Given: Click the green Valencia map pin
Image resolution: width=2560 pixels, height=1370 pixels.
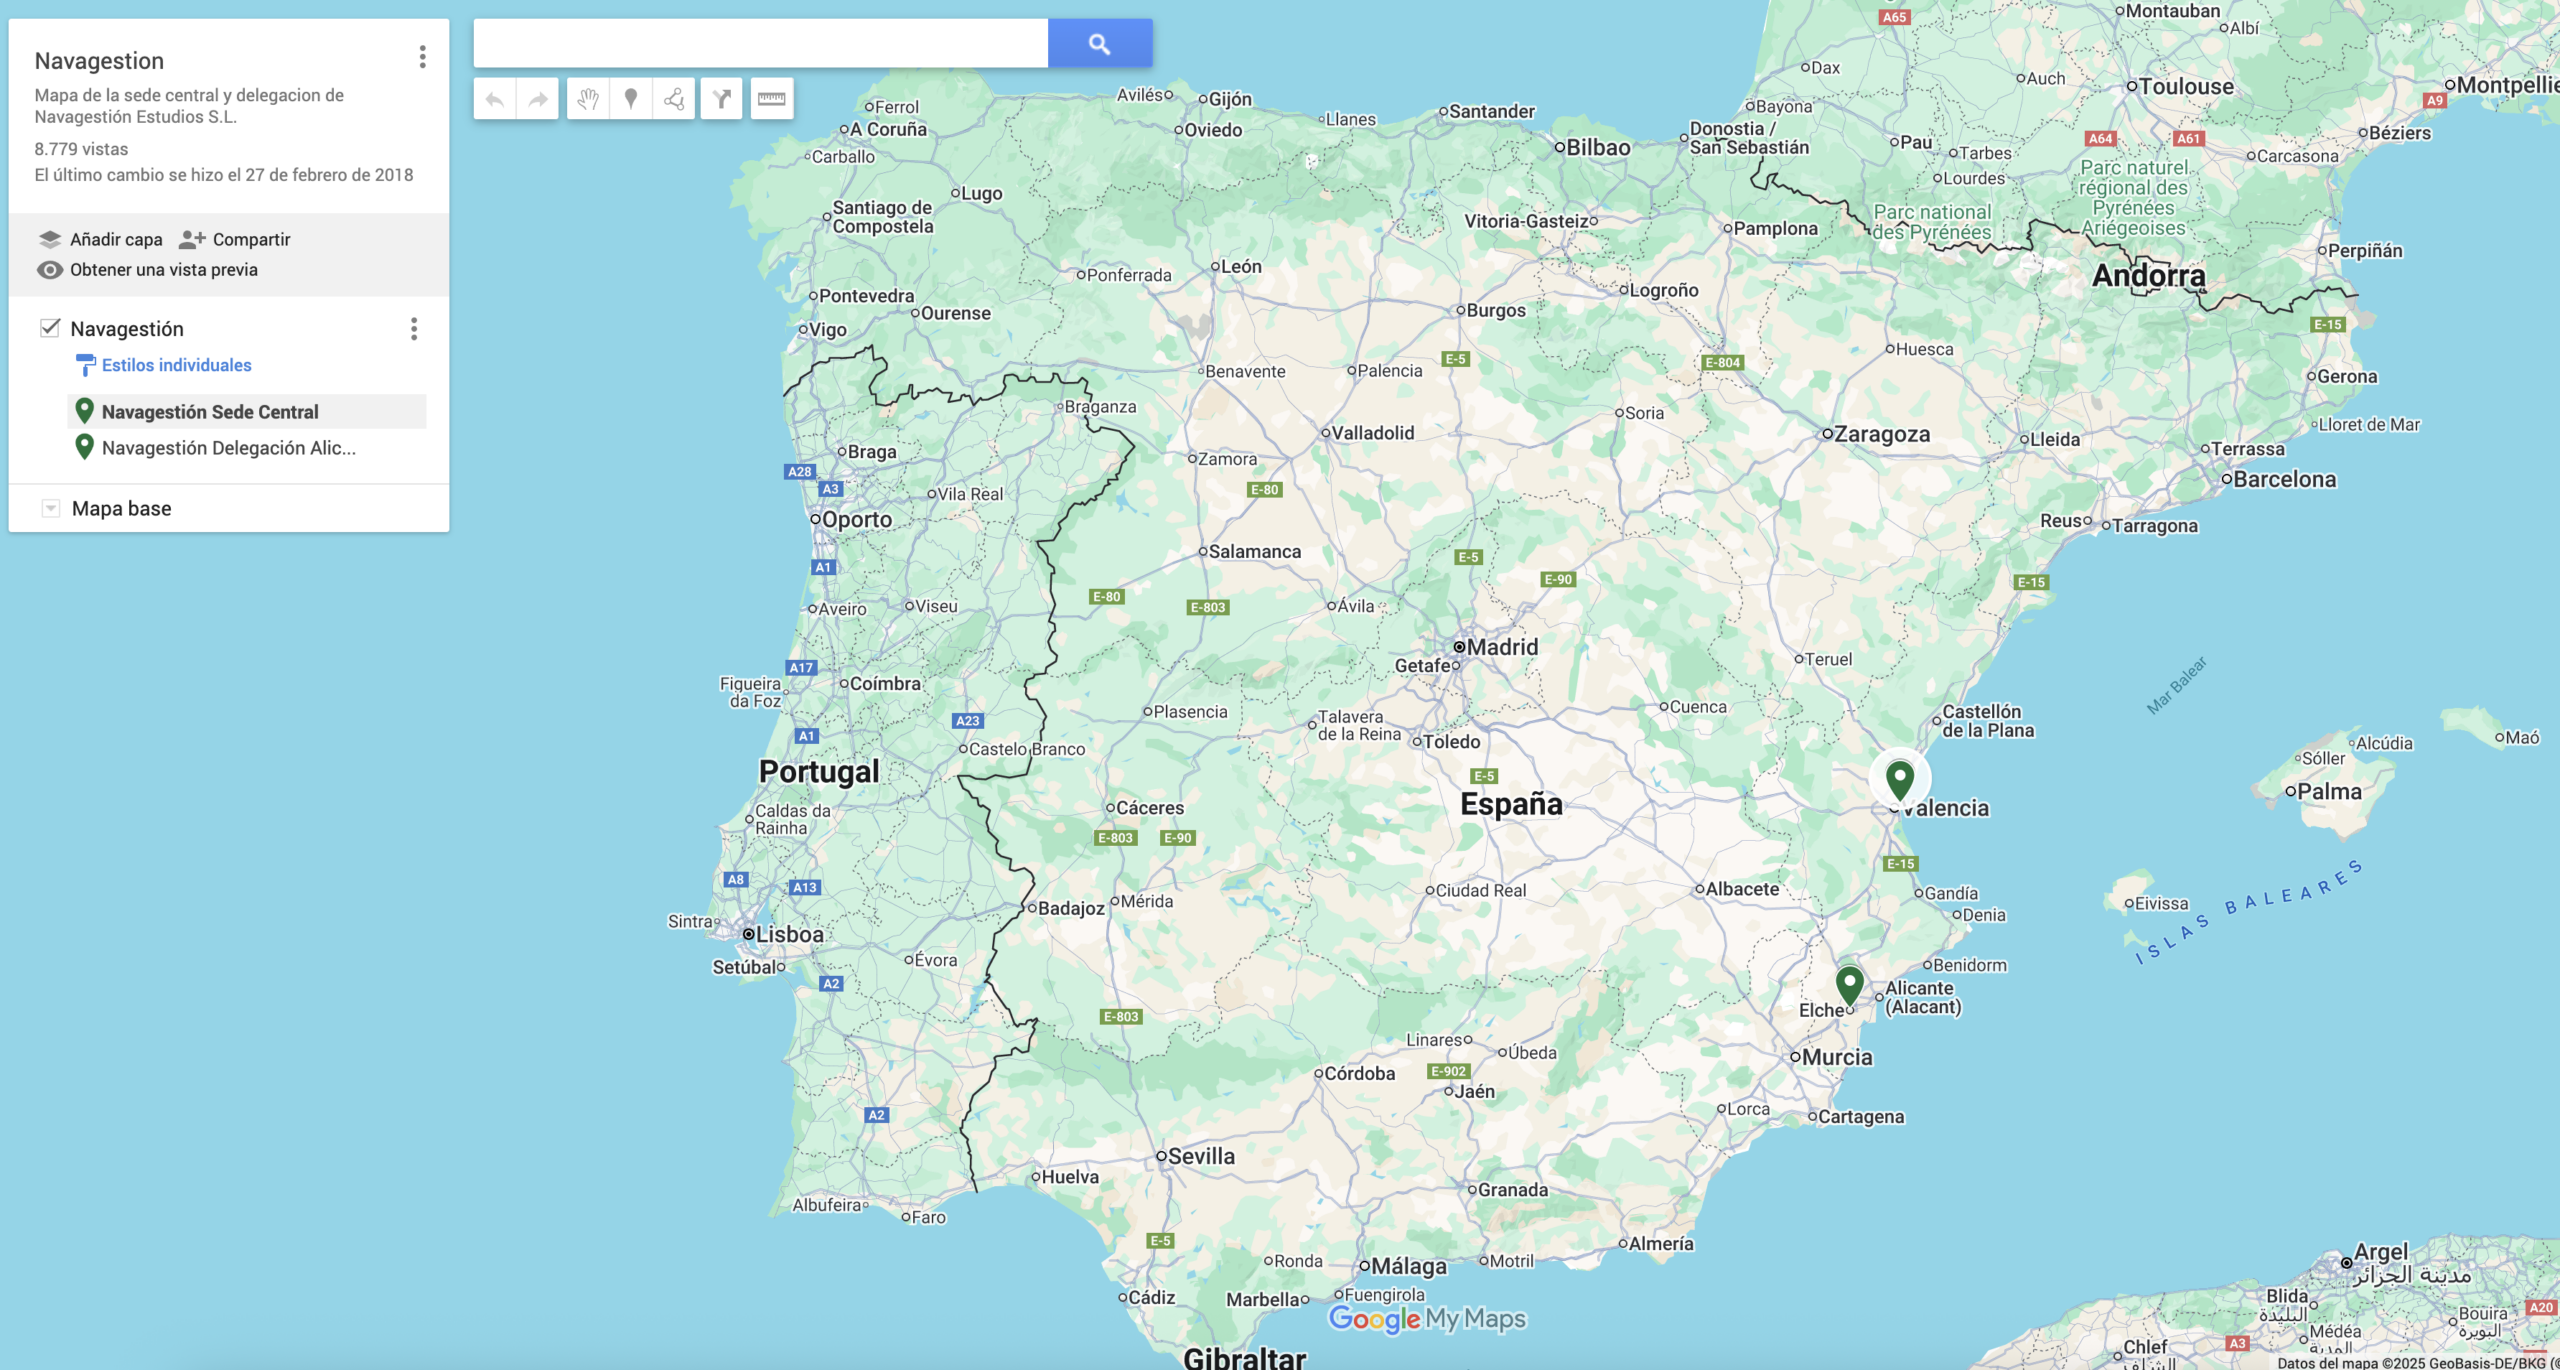Looking at the screenshot, I should pos(1899,778).
